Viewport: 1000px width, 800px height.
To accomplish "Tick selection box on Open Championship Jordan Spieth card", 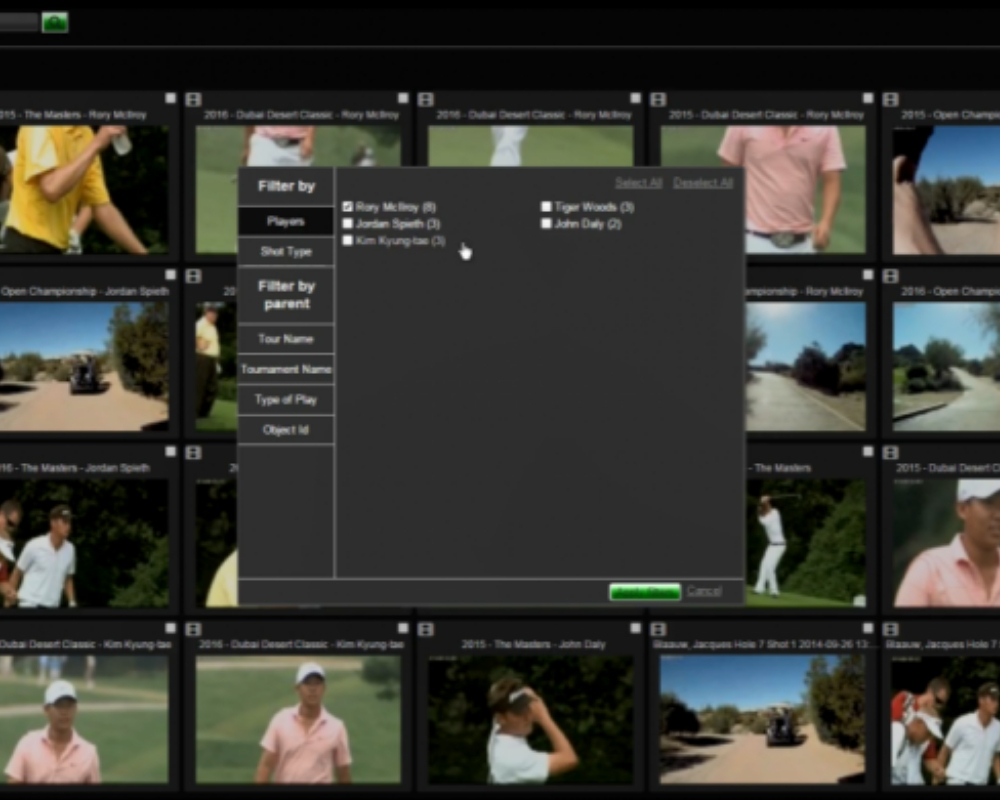I will coord(170,275).
